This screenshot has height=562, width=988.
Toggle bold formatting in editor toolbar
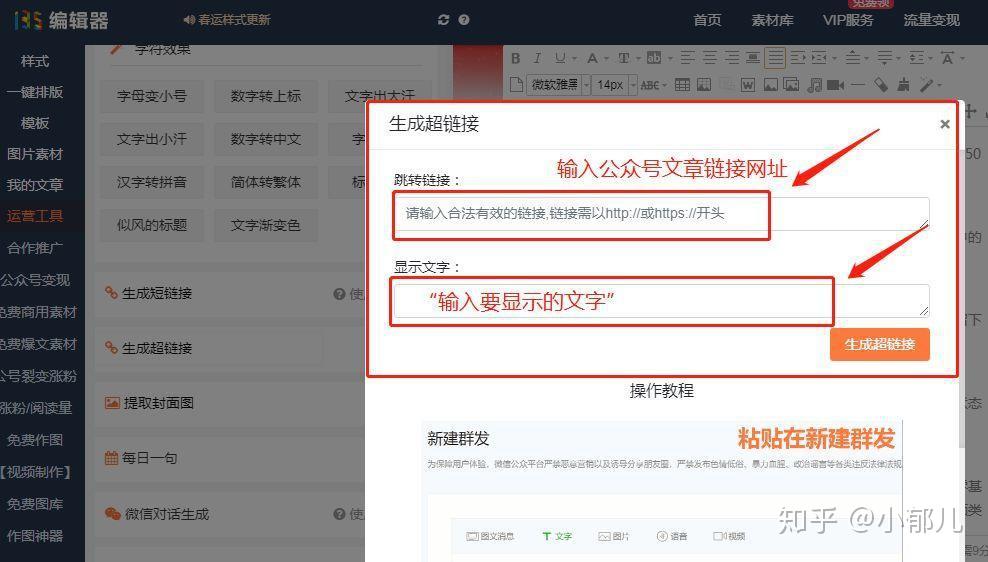point(516,59)
